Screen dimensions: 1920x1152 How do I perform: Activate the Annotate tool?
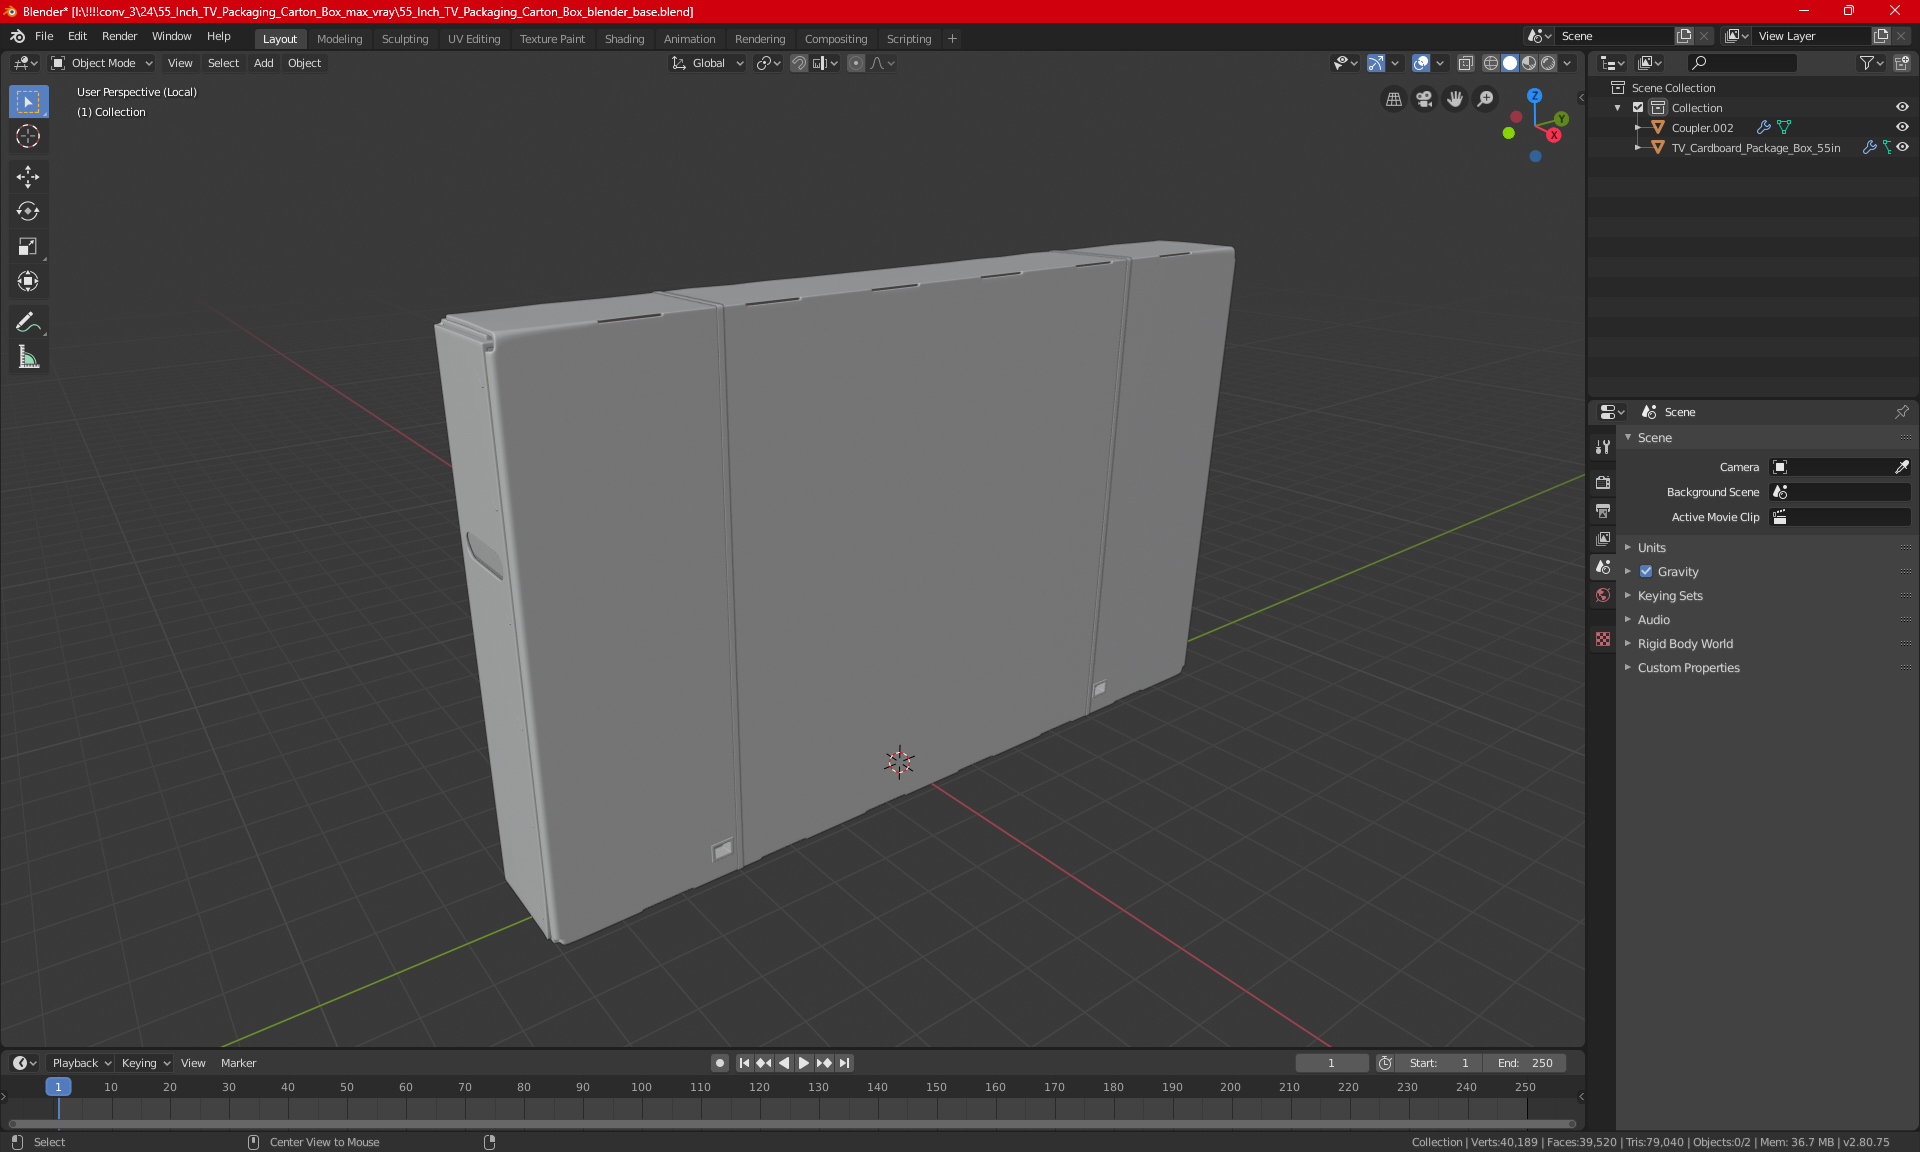28,322
